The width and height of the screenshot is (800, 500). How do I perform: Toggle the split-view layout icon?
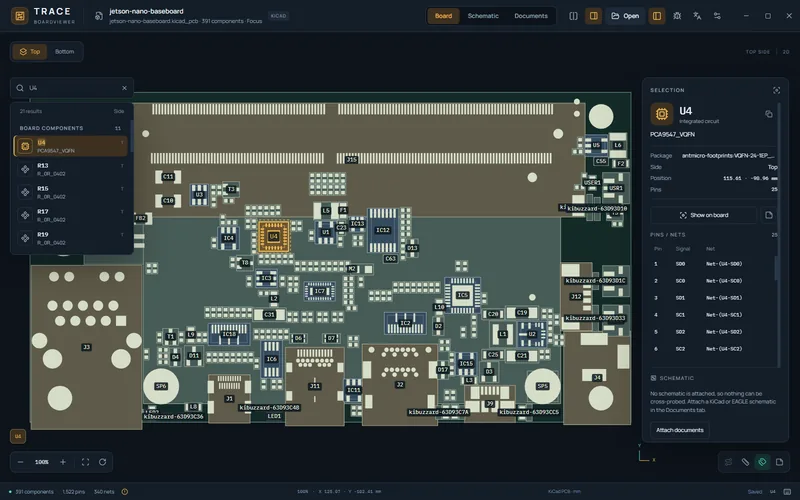pos(593,16)
